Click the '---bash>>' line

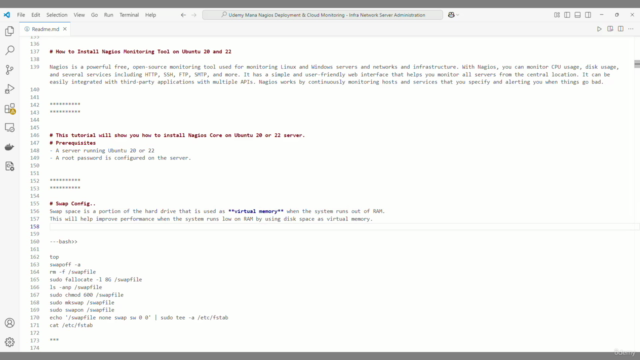coord(64,242)
